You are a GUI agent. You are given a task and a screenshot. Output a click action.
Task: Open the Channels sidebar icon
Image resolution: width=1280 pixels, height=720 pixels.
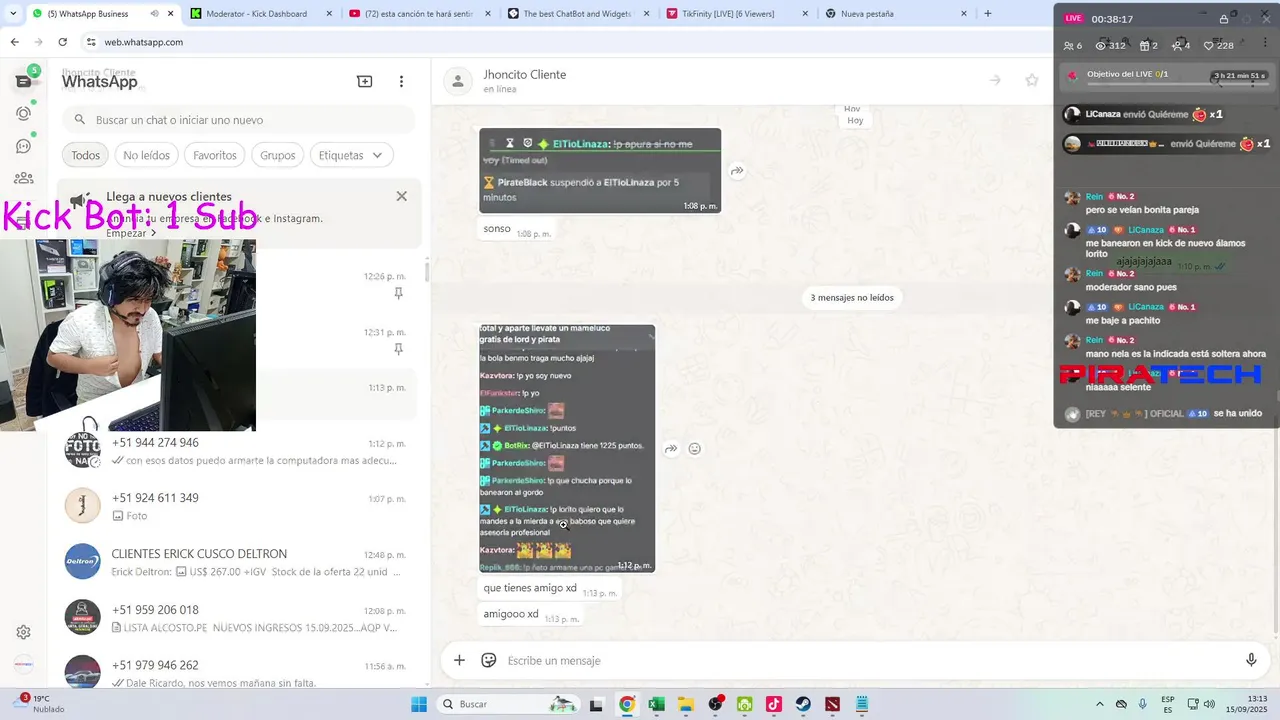[24, 146]
